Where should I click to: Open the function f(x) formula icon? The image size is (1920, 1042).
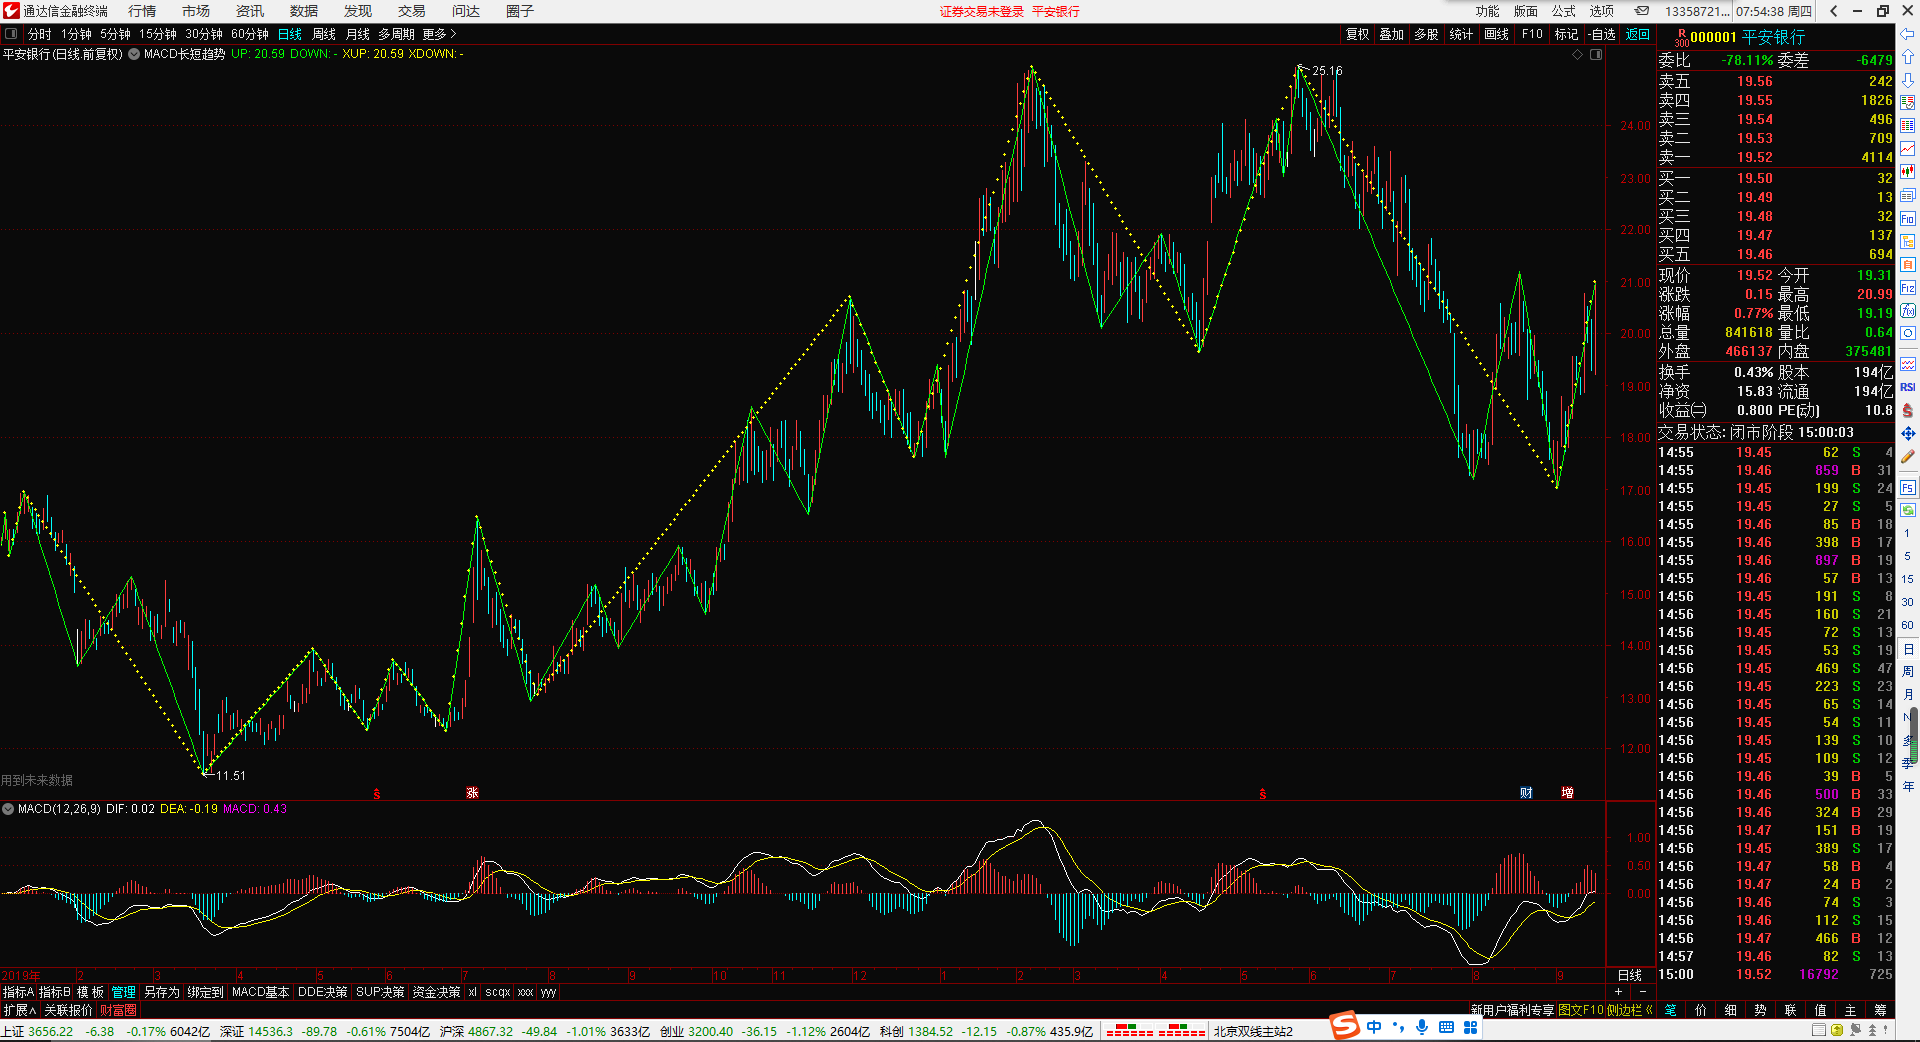tap(1907, 310)
